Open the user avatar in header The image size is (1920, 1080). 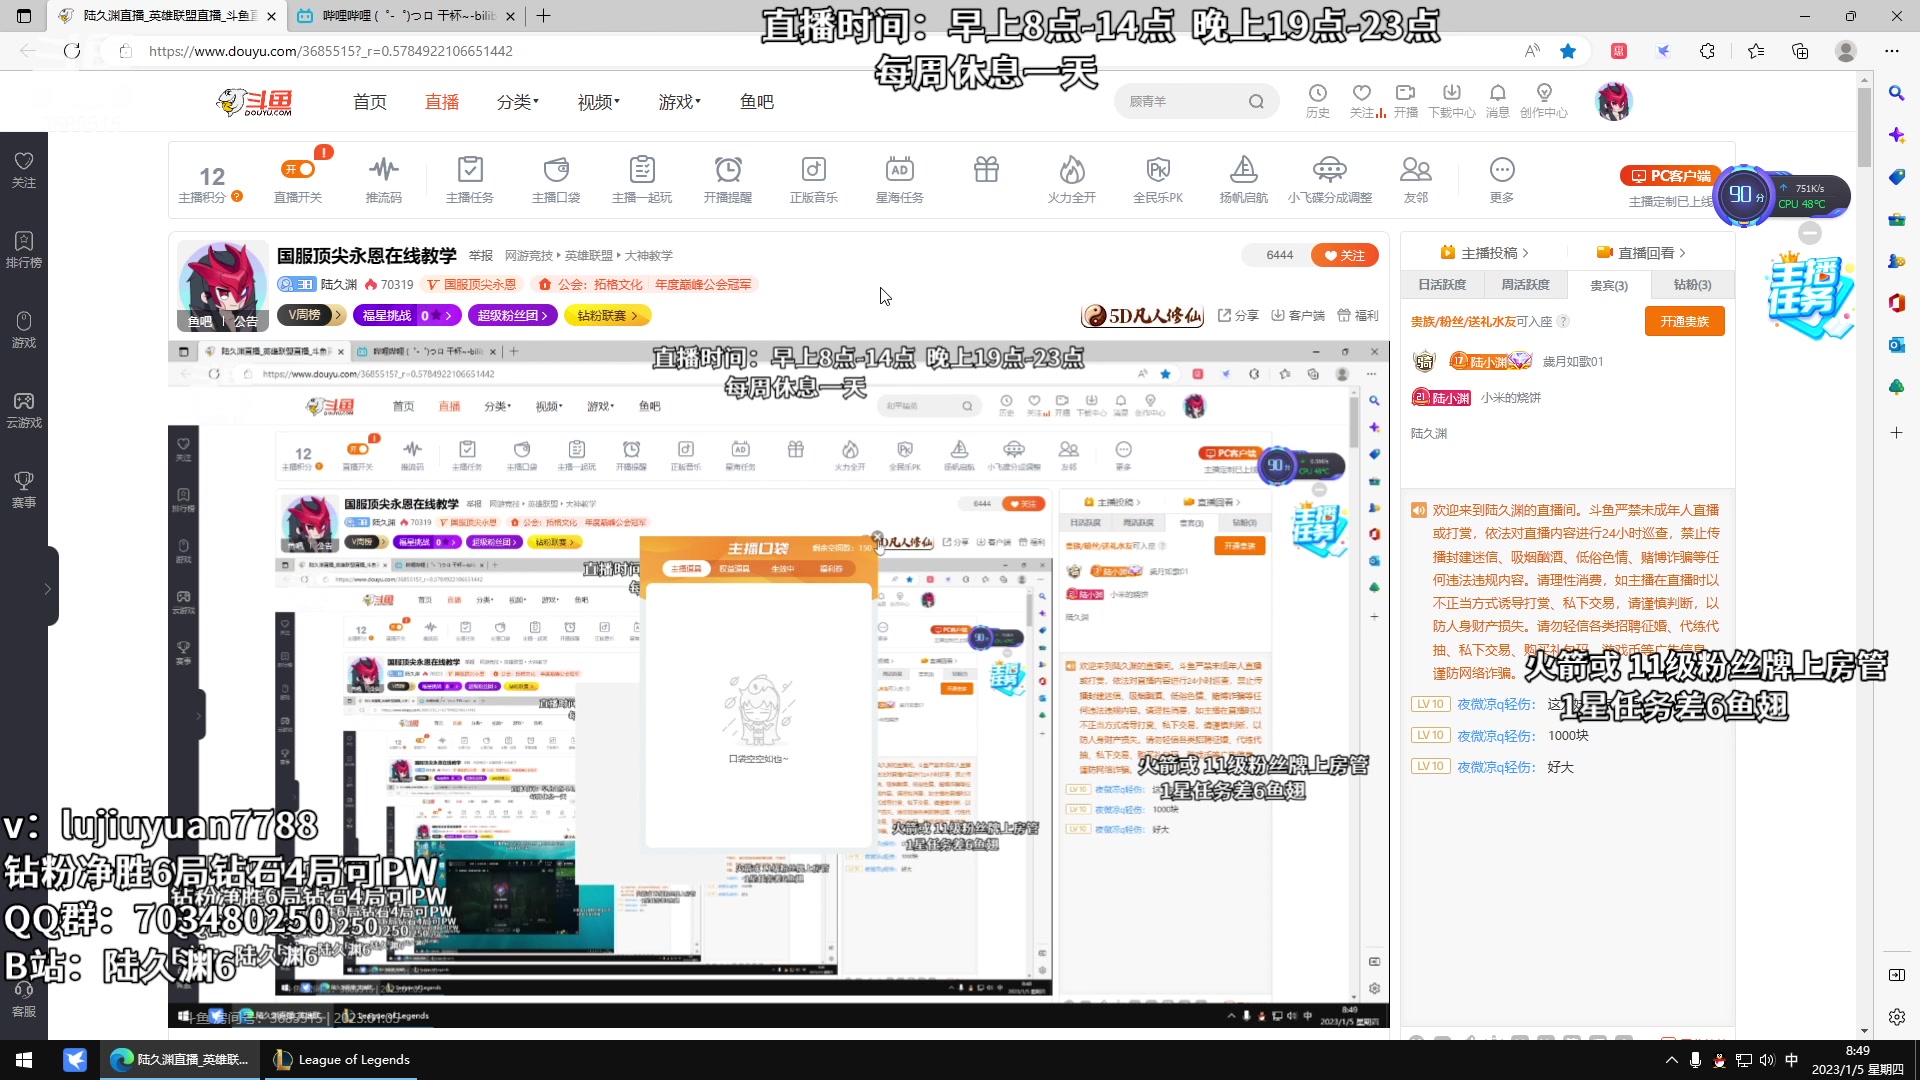1613,101
